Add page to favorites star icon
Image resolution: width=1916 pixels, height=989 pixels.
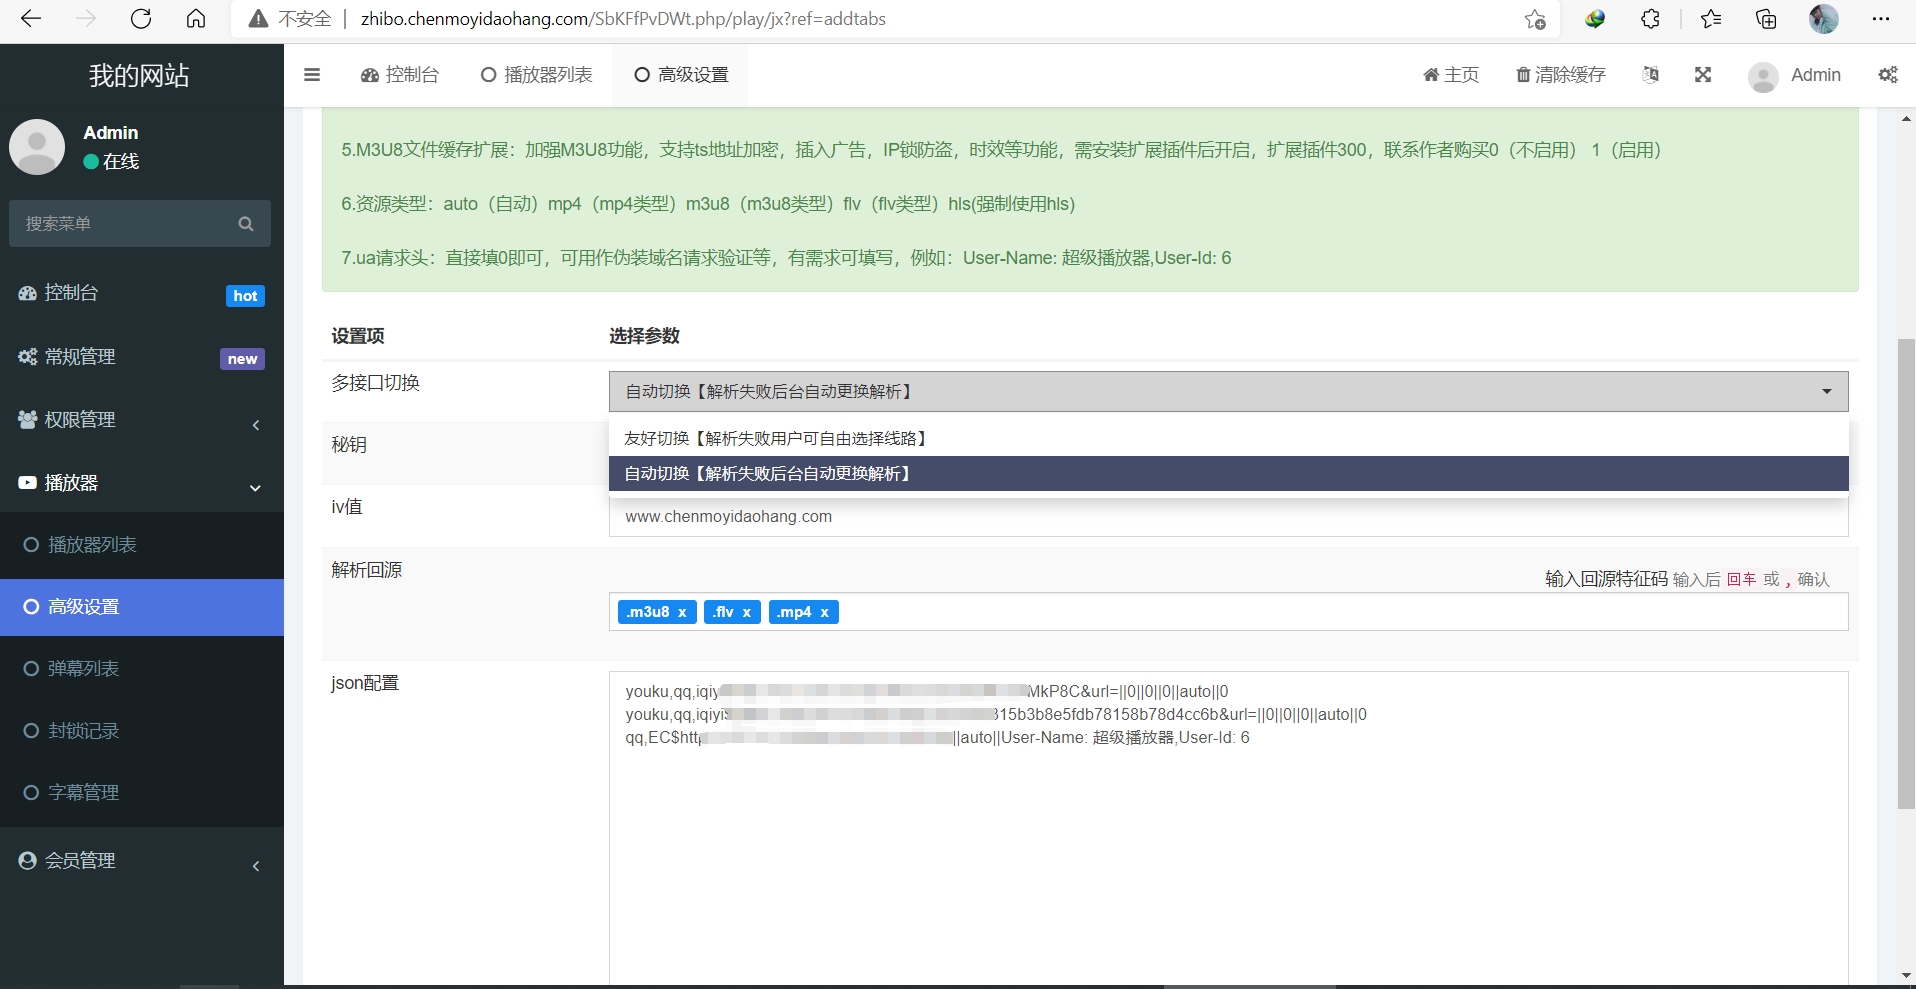pos(1534,19)
